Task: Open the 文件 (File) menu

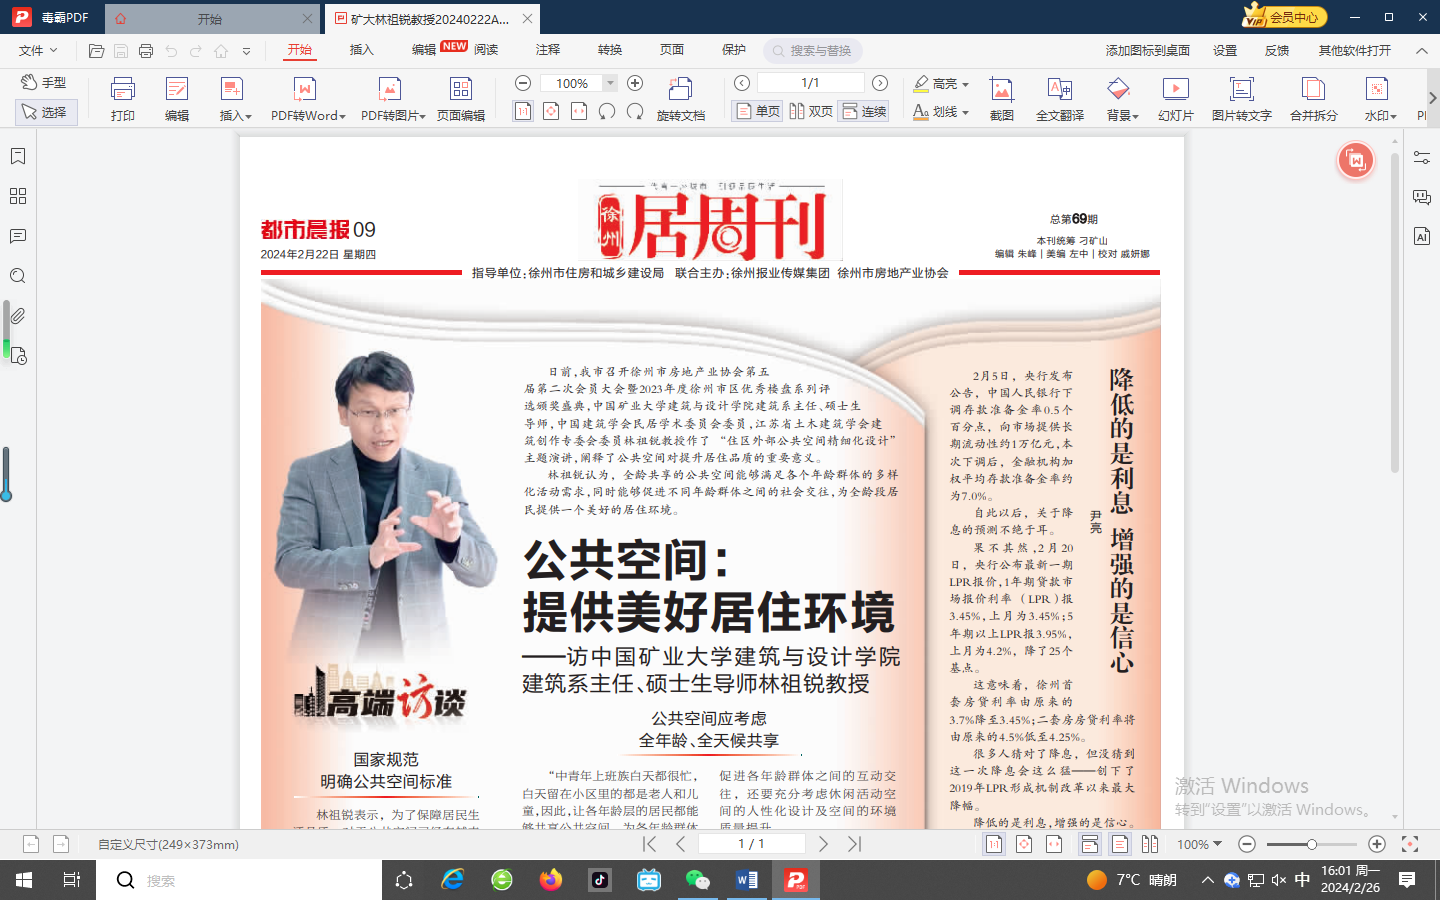Action: click(38, 50)
